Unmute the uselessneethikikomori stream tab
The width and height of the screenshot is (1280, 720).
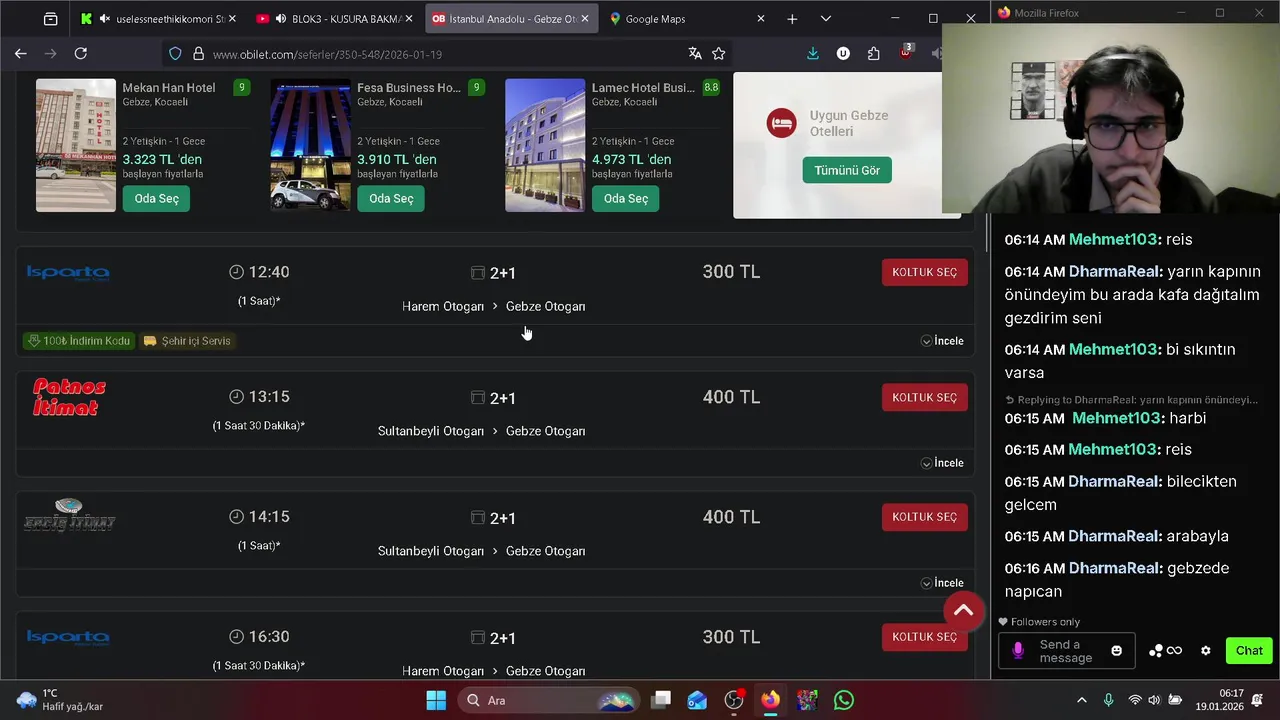click(x=104, y=19)
